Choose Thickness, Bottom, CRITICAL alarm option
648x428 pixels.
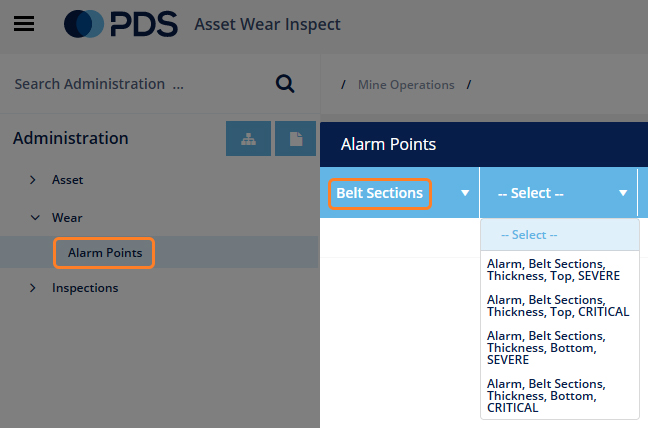560,396
